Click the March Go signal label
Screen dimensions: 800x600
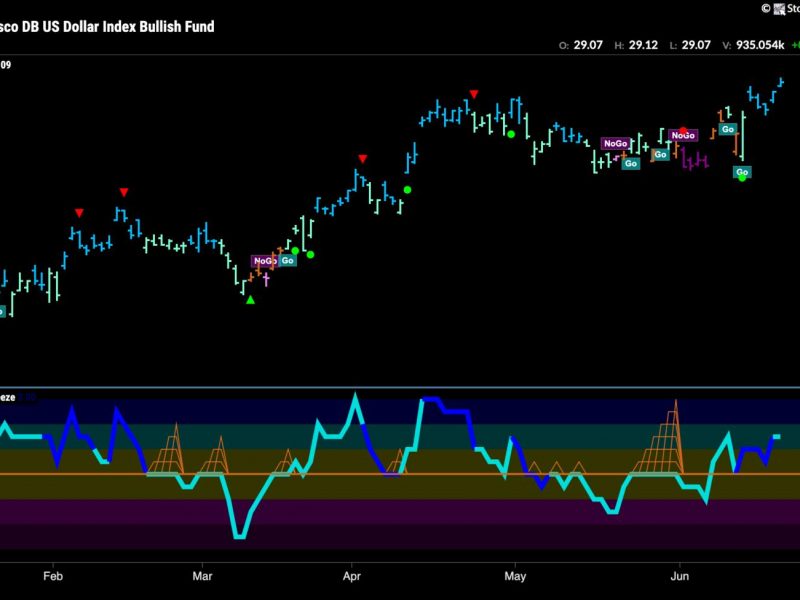point(288,261)
